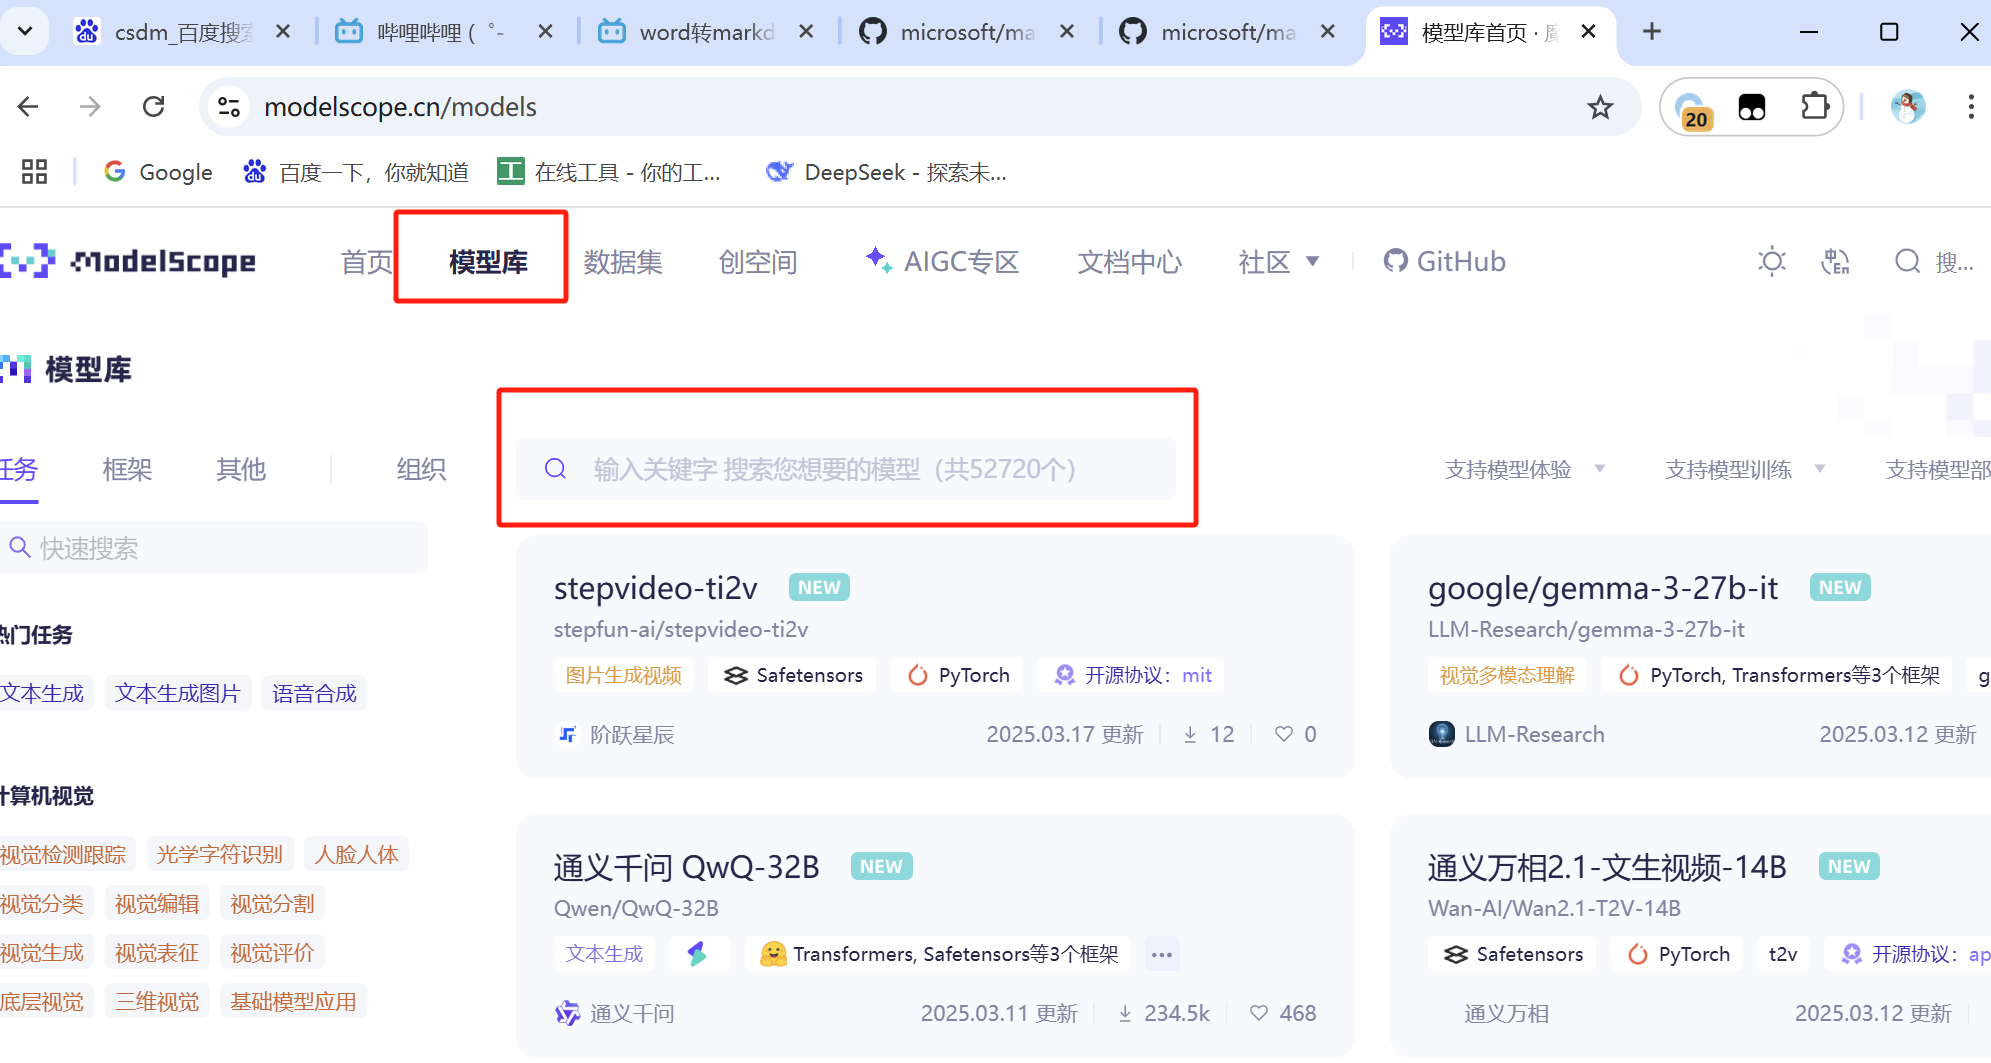Switch site language with translate icon
Screen dimensions: 1991x1063
(x=1835, y=262)
